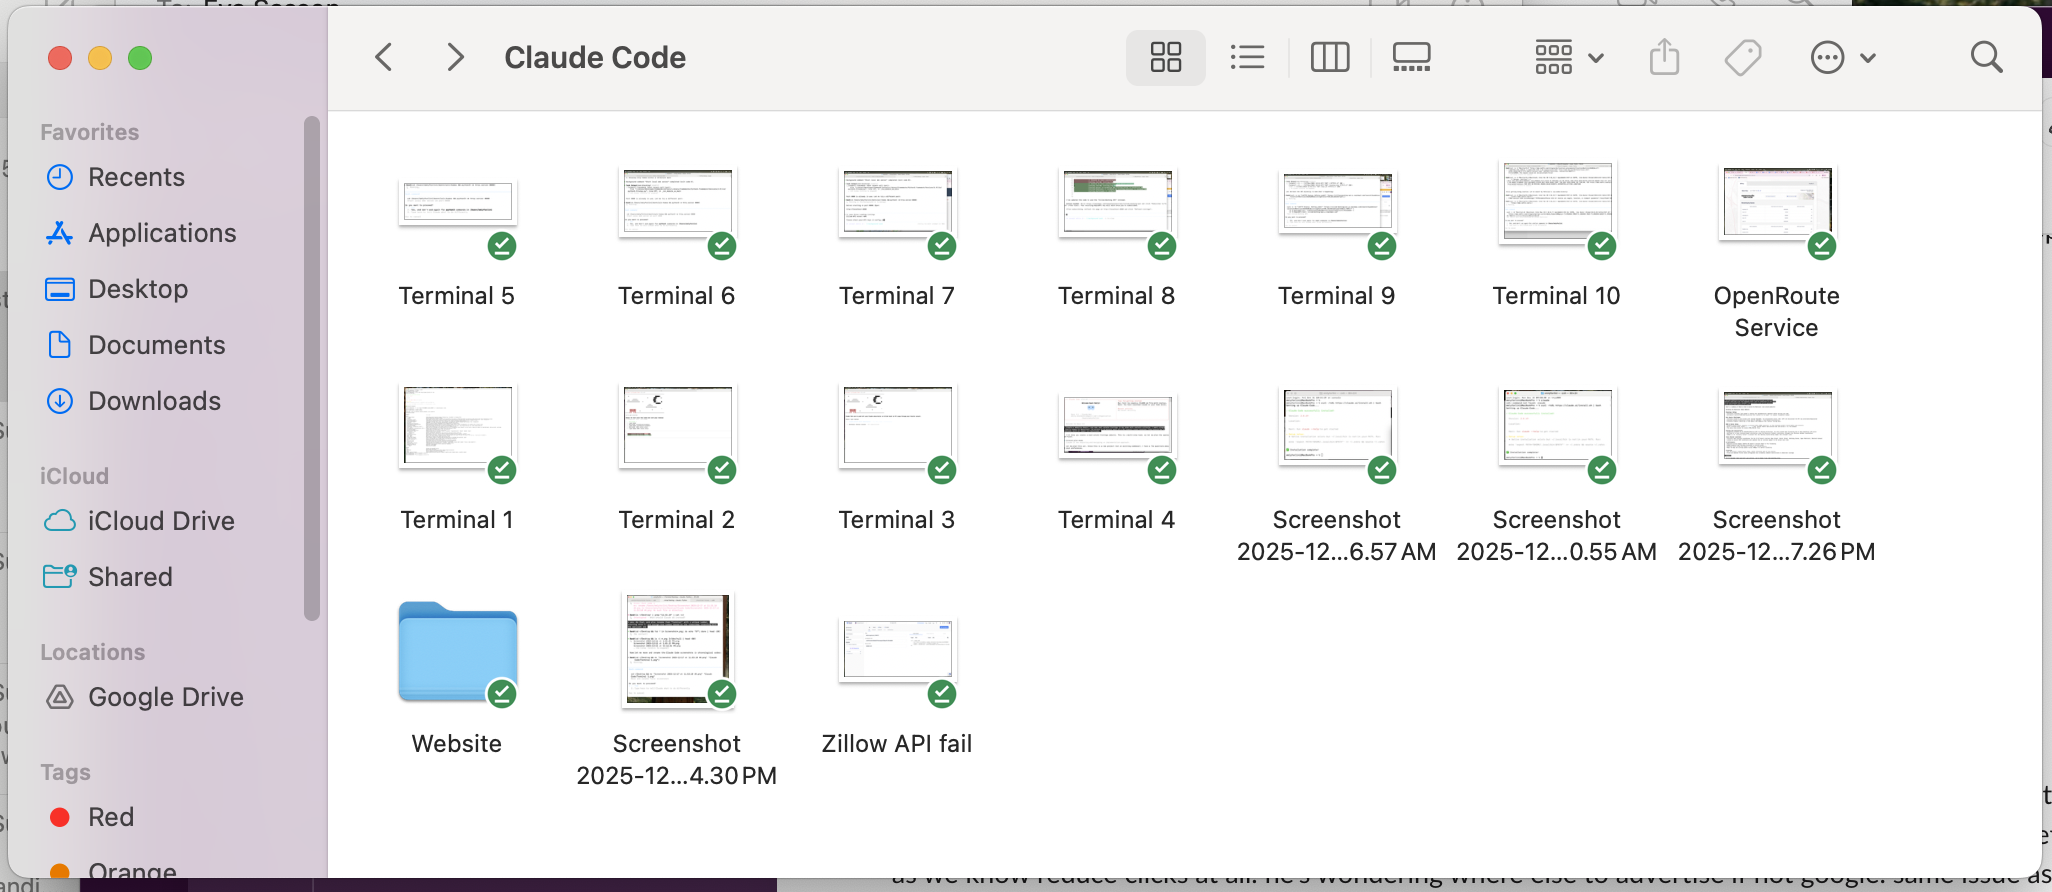Open the More actions ellipsis menu
Screen dimensions: 2052x892
1842,58
